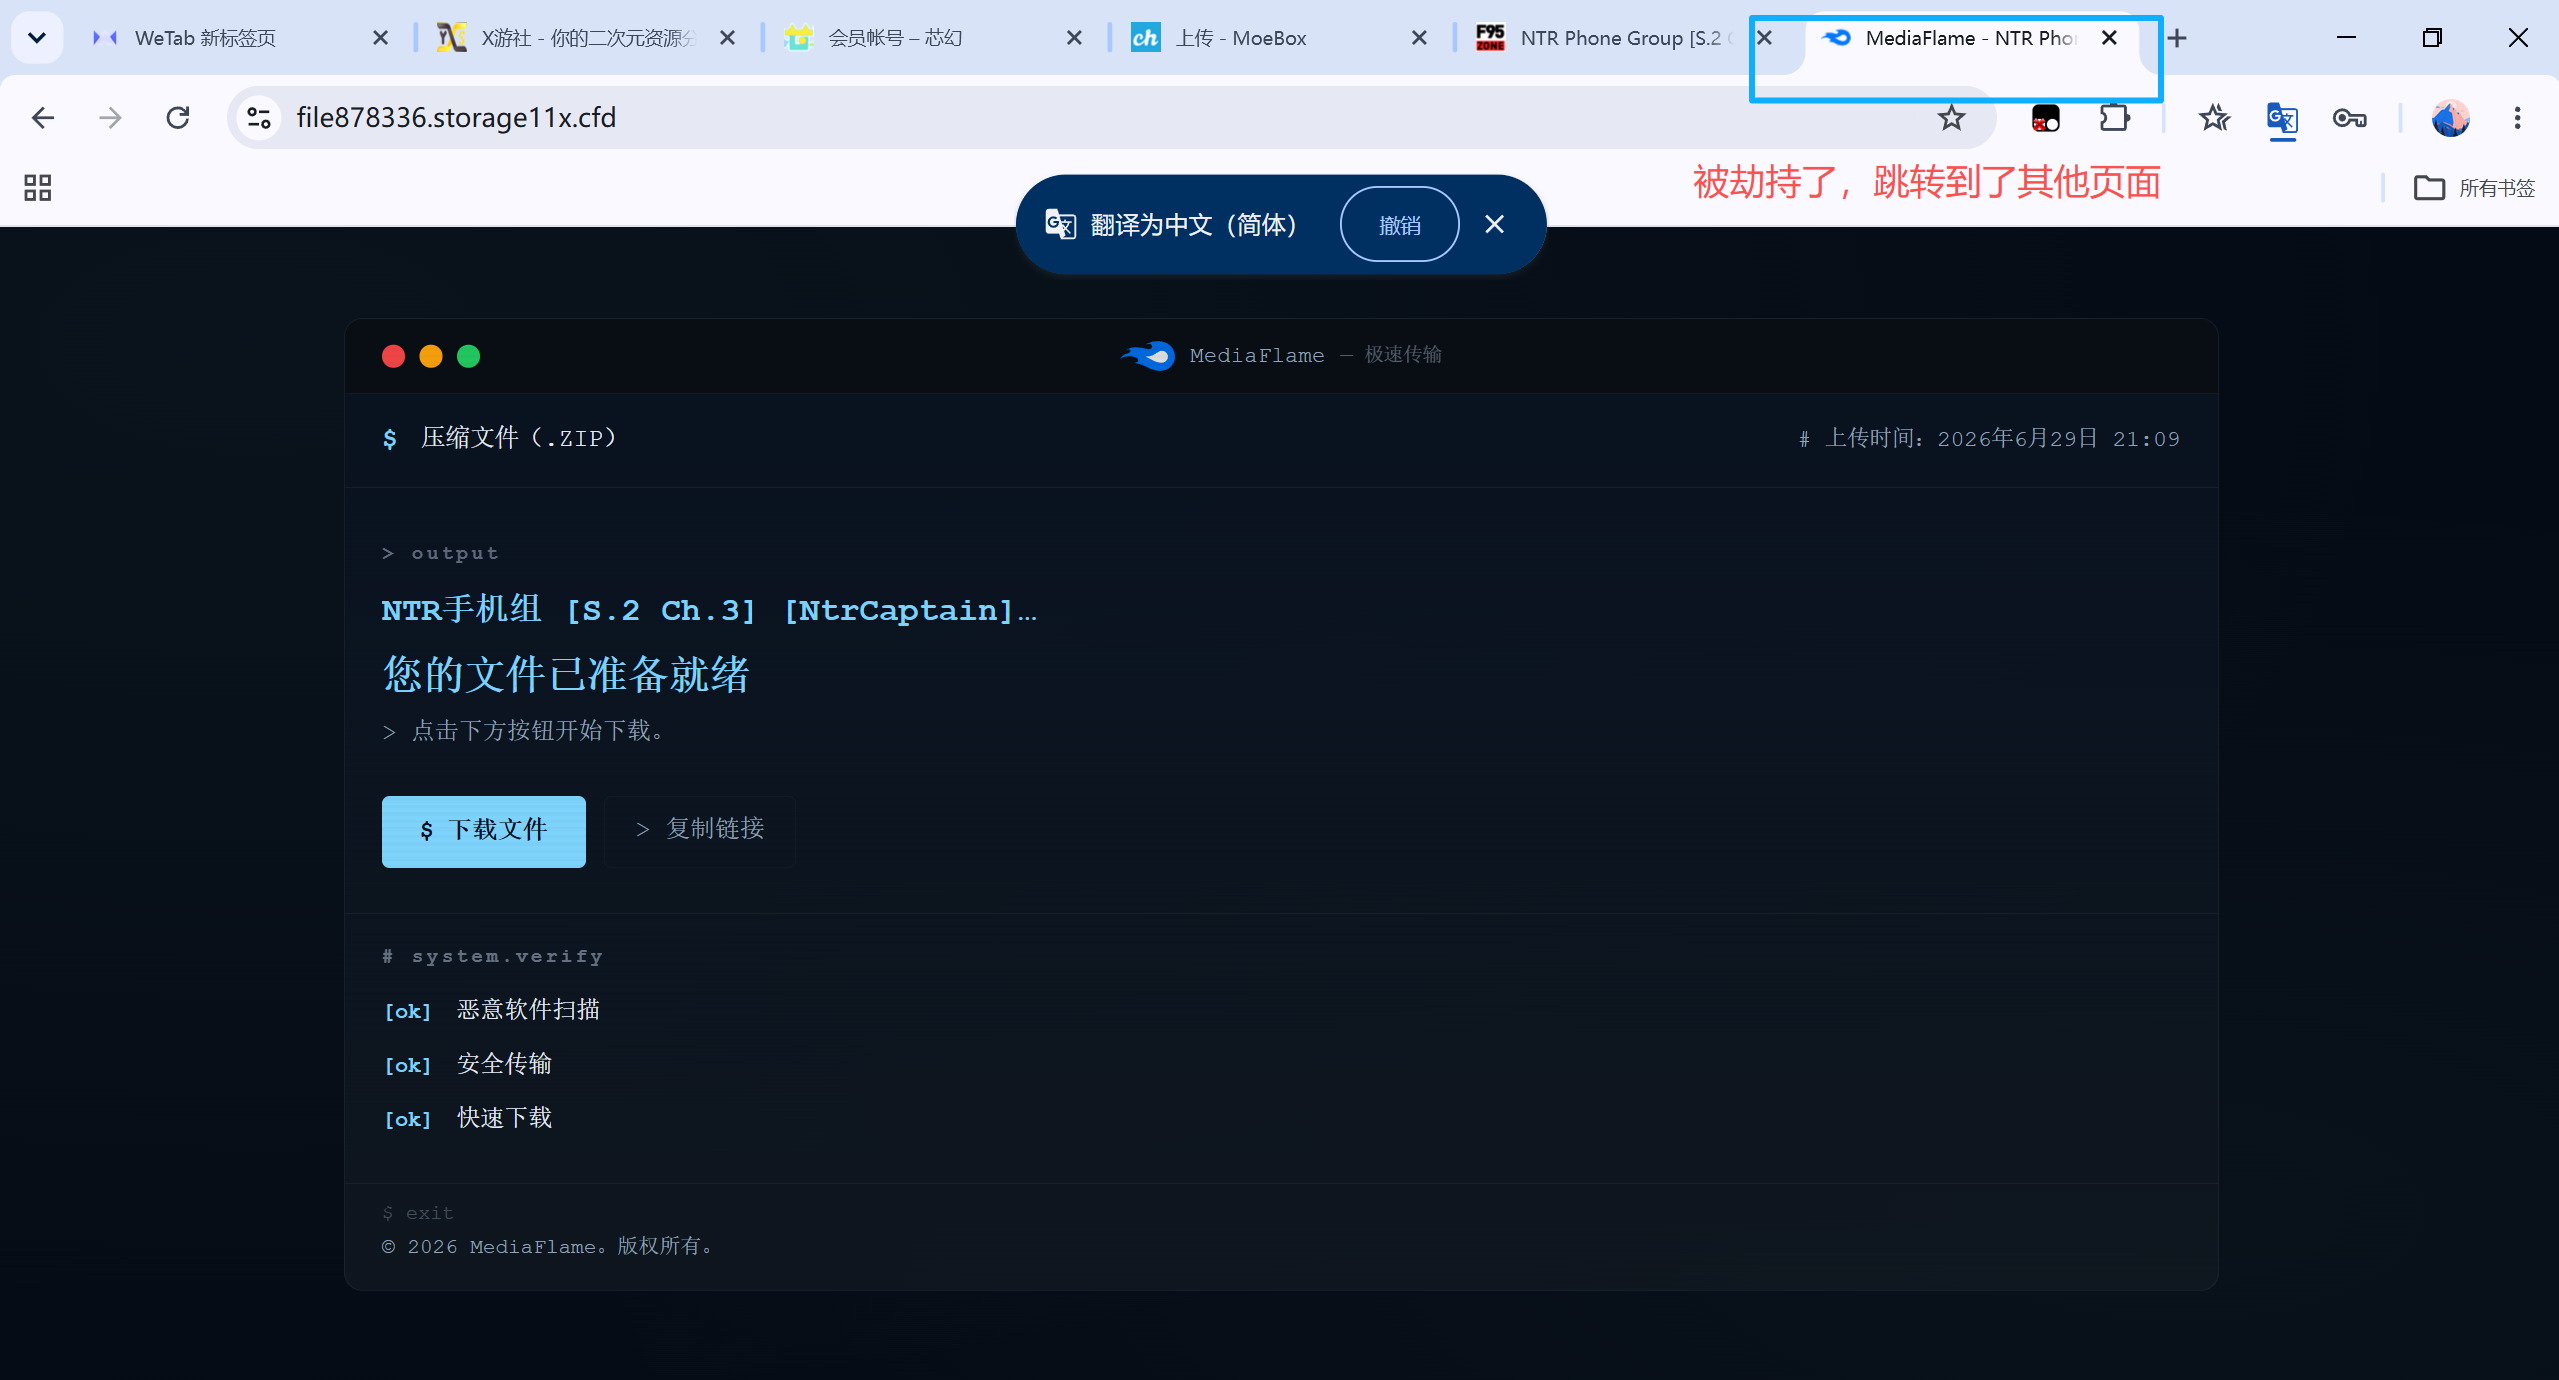Screen dimensions: 2559x1380
Task: Close the 上传 - MoeBox tab
Action: [x=1419, y=38]
